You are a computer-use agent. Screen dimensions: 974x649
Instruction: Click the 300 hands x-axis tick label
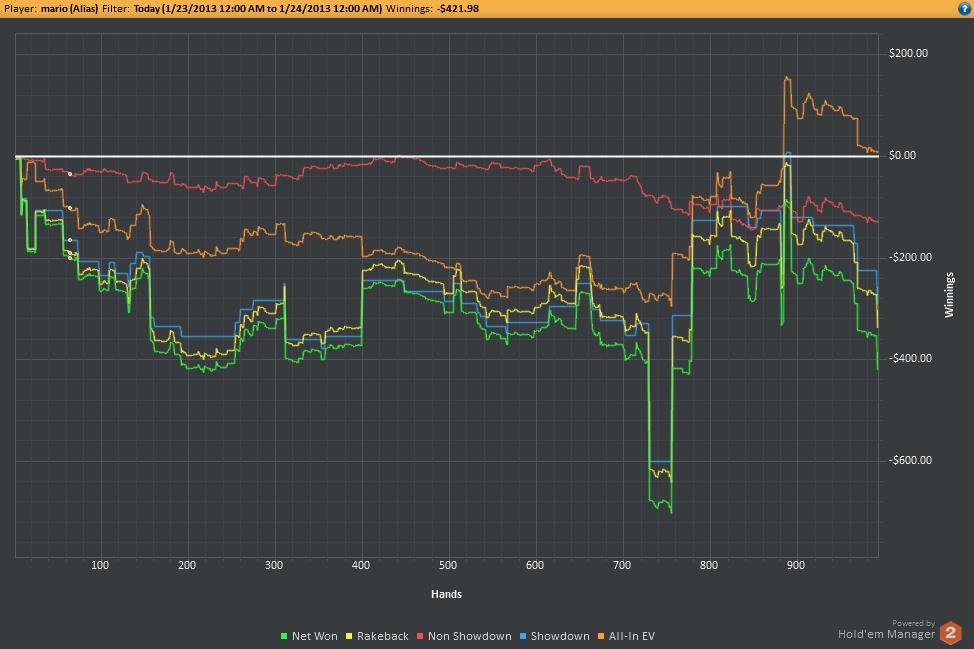274,565
